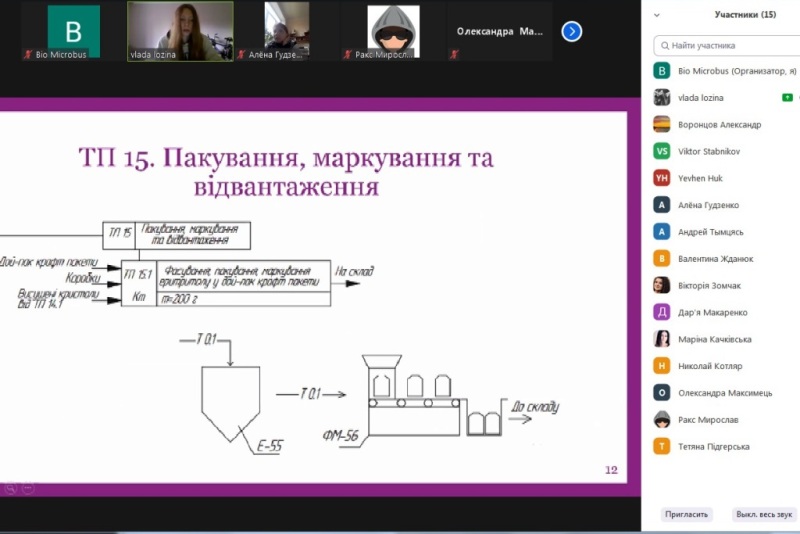Select participant name Николай Котляр

pyautogui.click(x=710, y=366)
